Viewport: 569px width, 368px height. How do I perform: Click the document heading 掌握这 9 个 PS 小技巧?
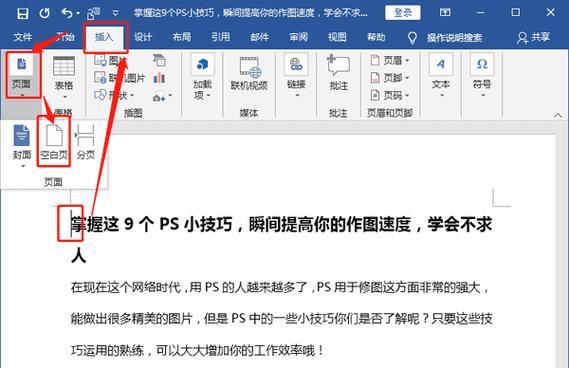click(x=151, y=224)
